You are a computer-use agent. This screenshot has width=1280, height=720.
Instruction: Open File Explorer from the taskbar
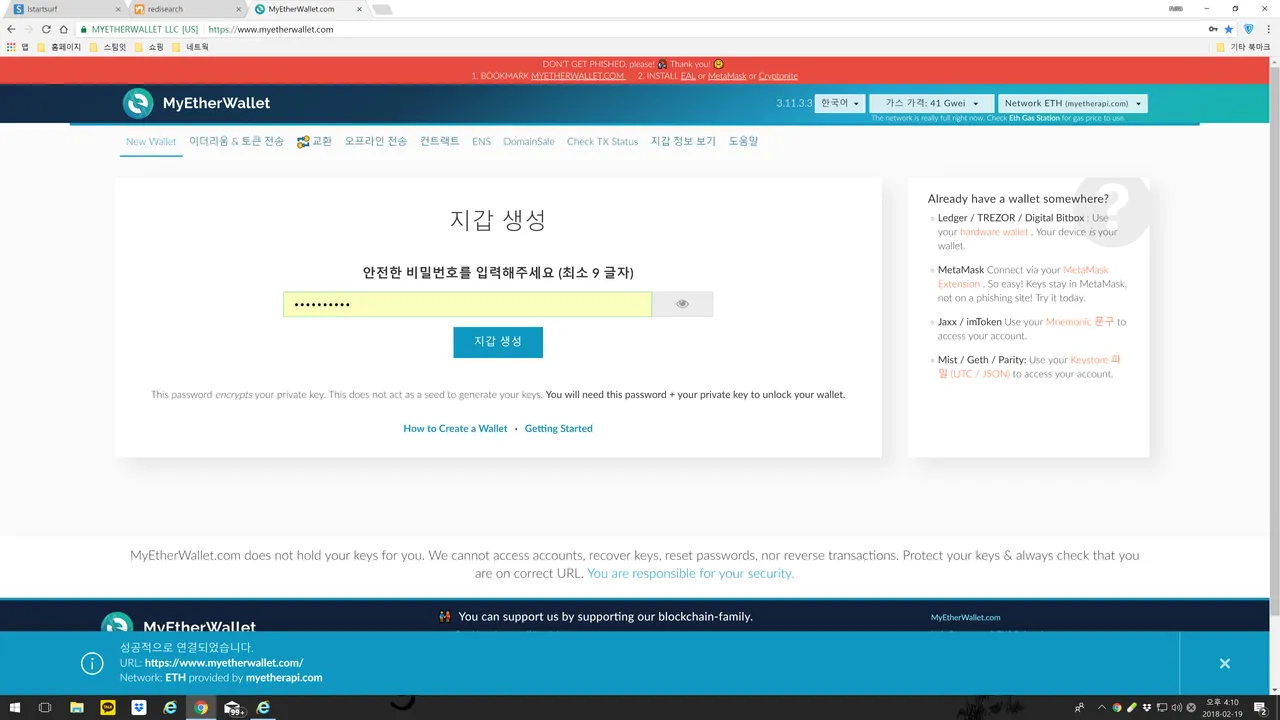[x=77, y=707]
